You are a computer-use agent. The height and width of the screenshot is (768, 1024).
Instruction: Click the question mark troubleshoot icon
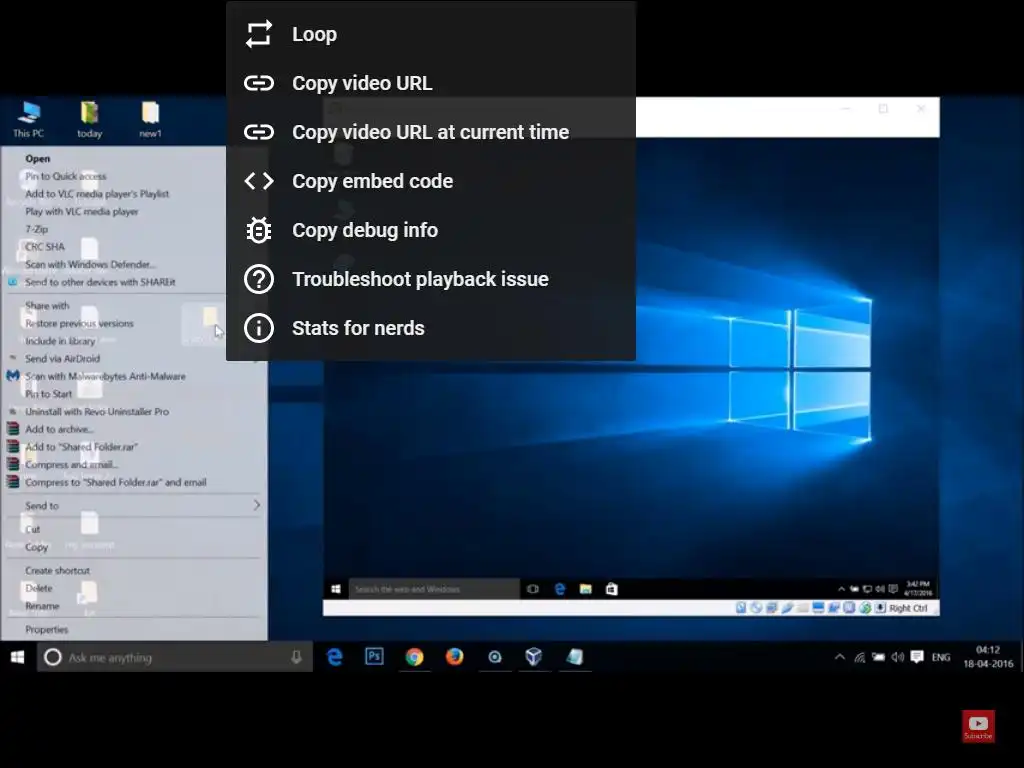pyautogui.click(x=259, y=279)
